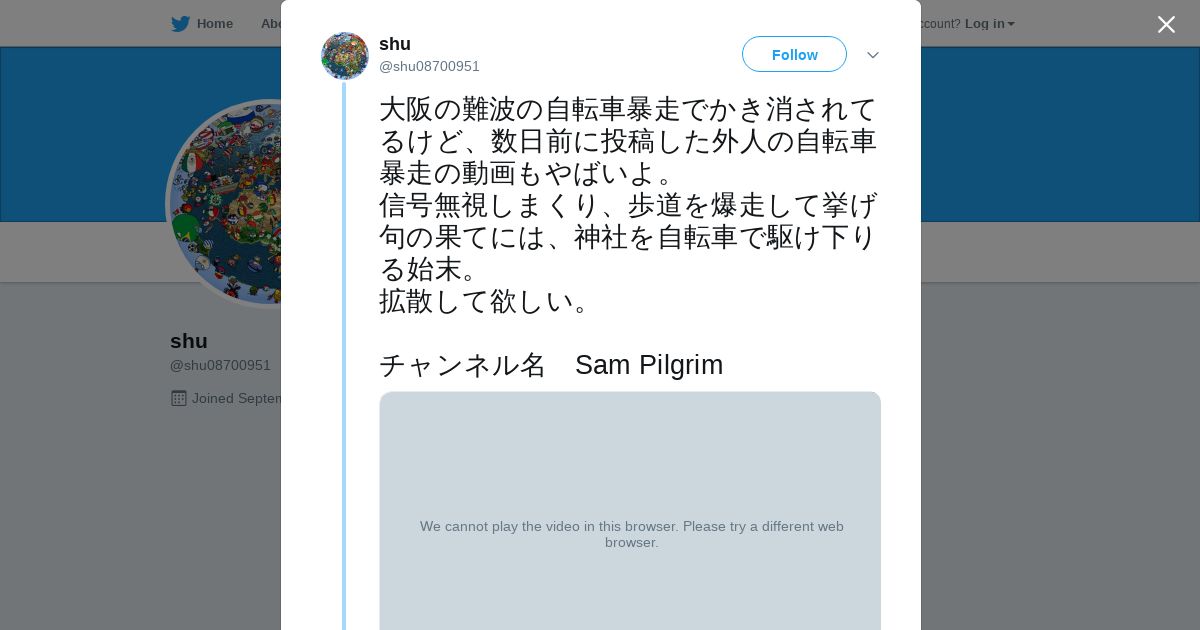This screenshot has height=630, width=1200.
Task: Open the partially hidden About menu item
Action: 270,24
